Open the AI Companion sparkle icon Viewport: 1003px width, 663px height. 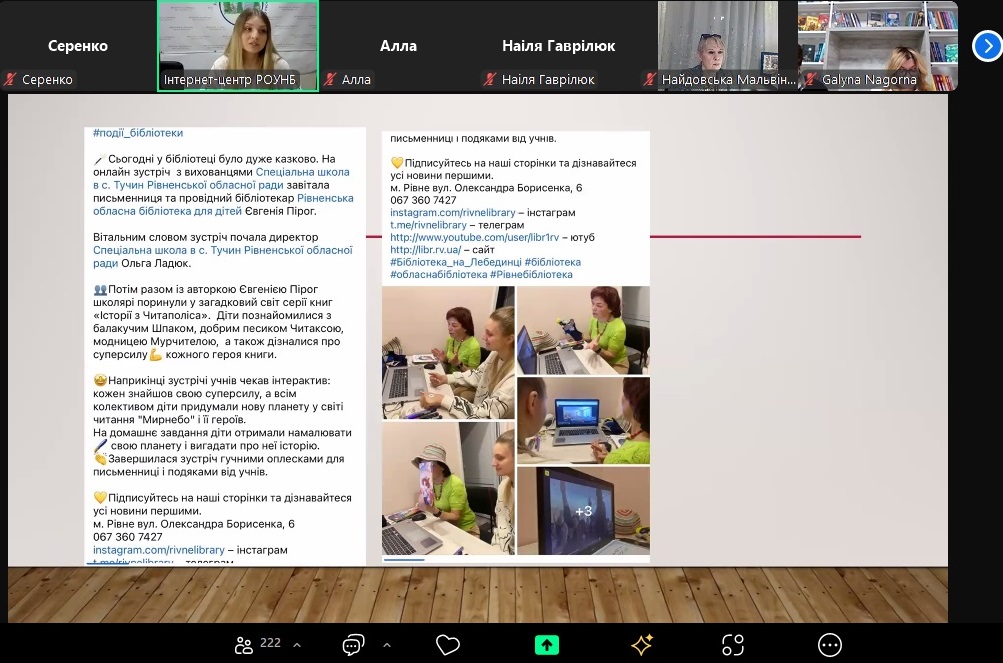(x=642, y=645)
